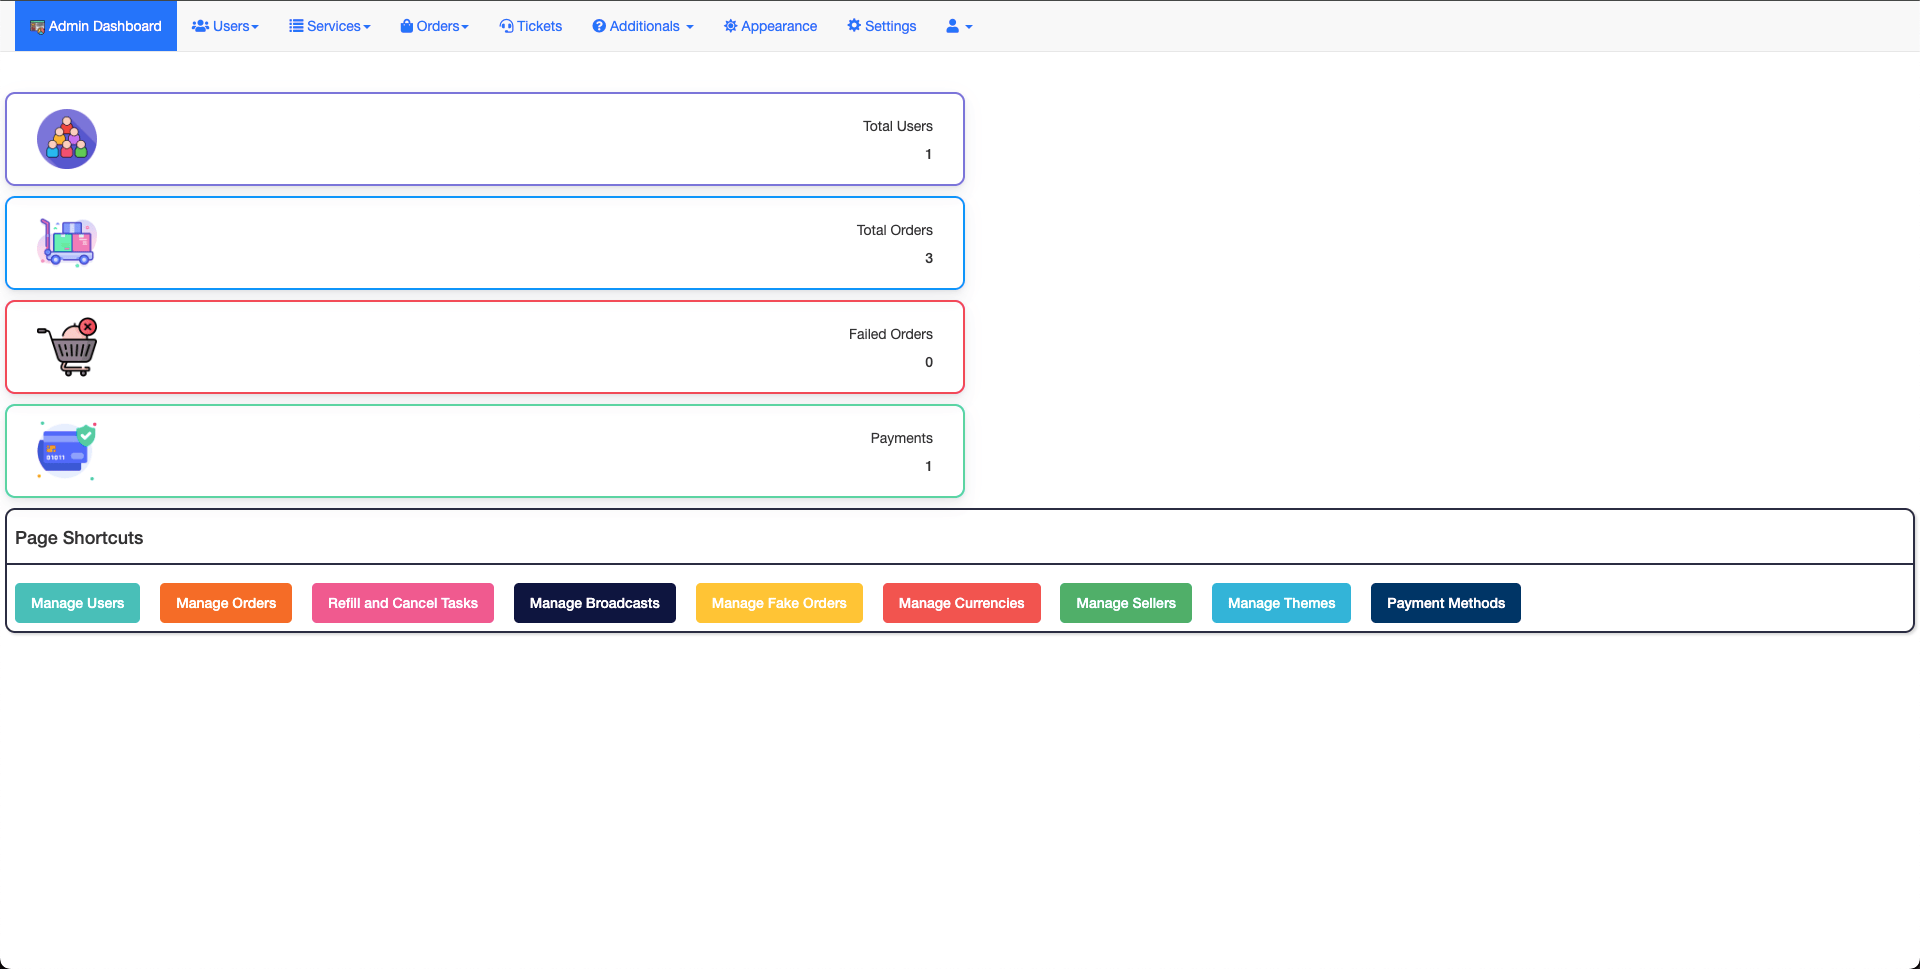
Task: Click the Admin Dashboard icon
Action: [x=37, y=27]
